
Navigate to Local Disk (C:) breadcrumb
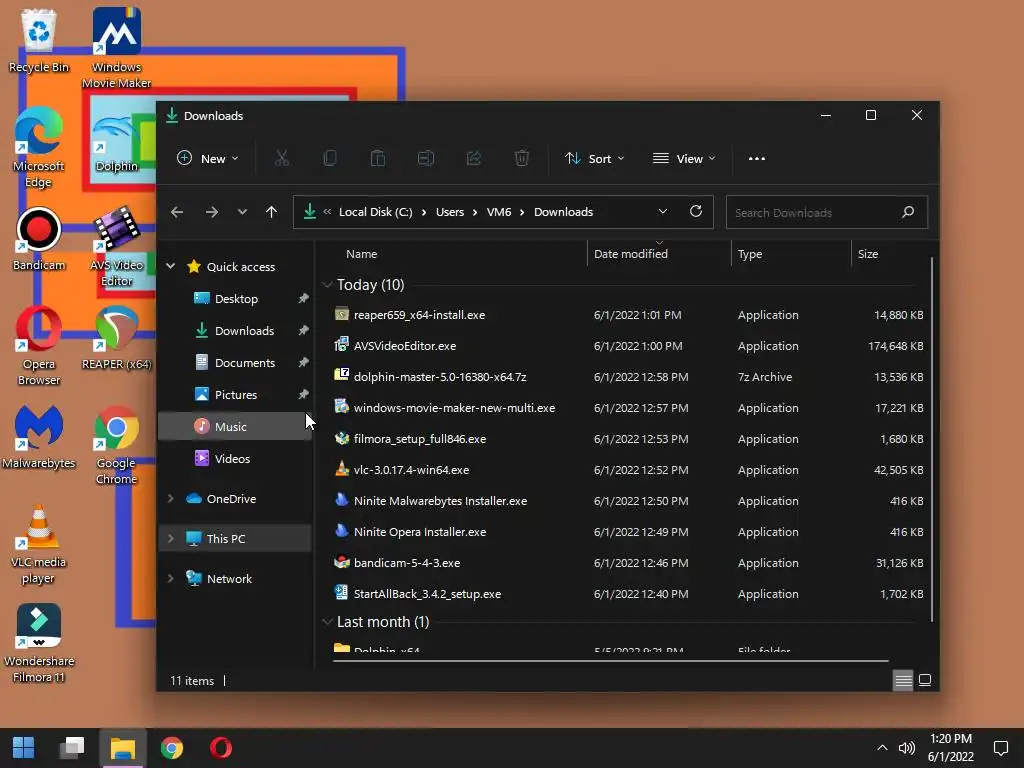[x=376, y=212]
